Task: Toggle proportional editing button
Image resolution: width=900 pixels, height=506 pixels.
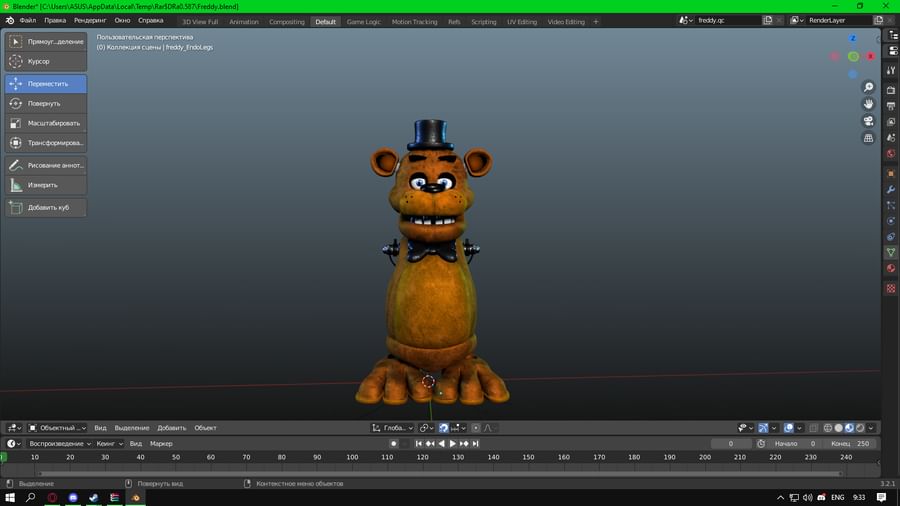Action: pyautogui.click(x=476, y=428)
